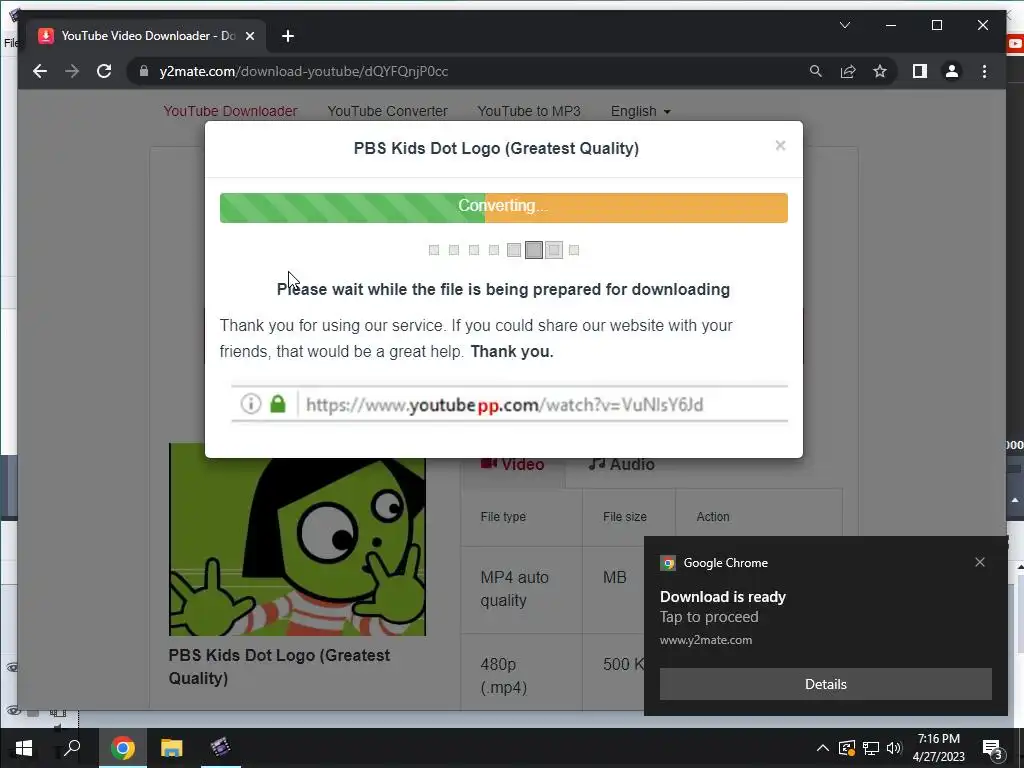Open the YouTube Converter nav link
The width and height of the screenshot is (1024, 768).
pyautogui.click(x=387, y=111)
